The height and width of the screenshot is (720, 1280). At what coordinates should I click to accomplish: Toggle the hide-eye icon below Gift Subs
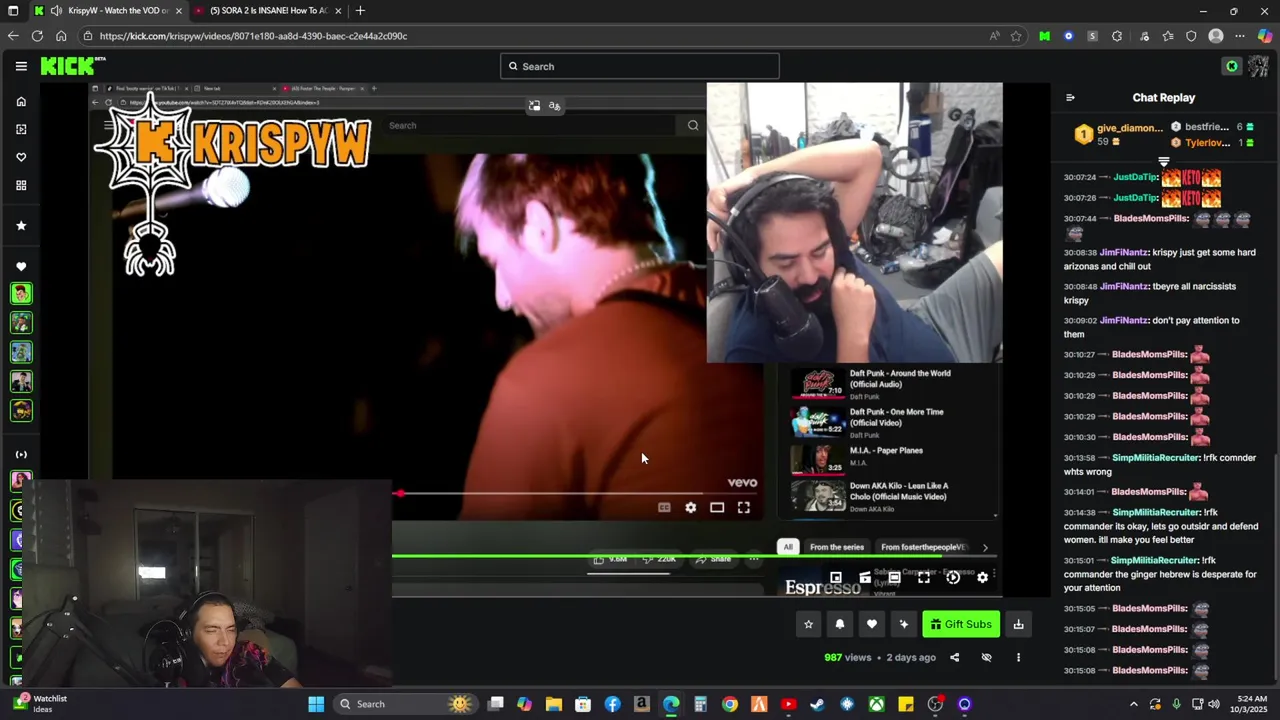986,657
